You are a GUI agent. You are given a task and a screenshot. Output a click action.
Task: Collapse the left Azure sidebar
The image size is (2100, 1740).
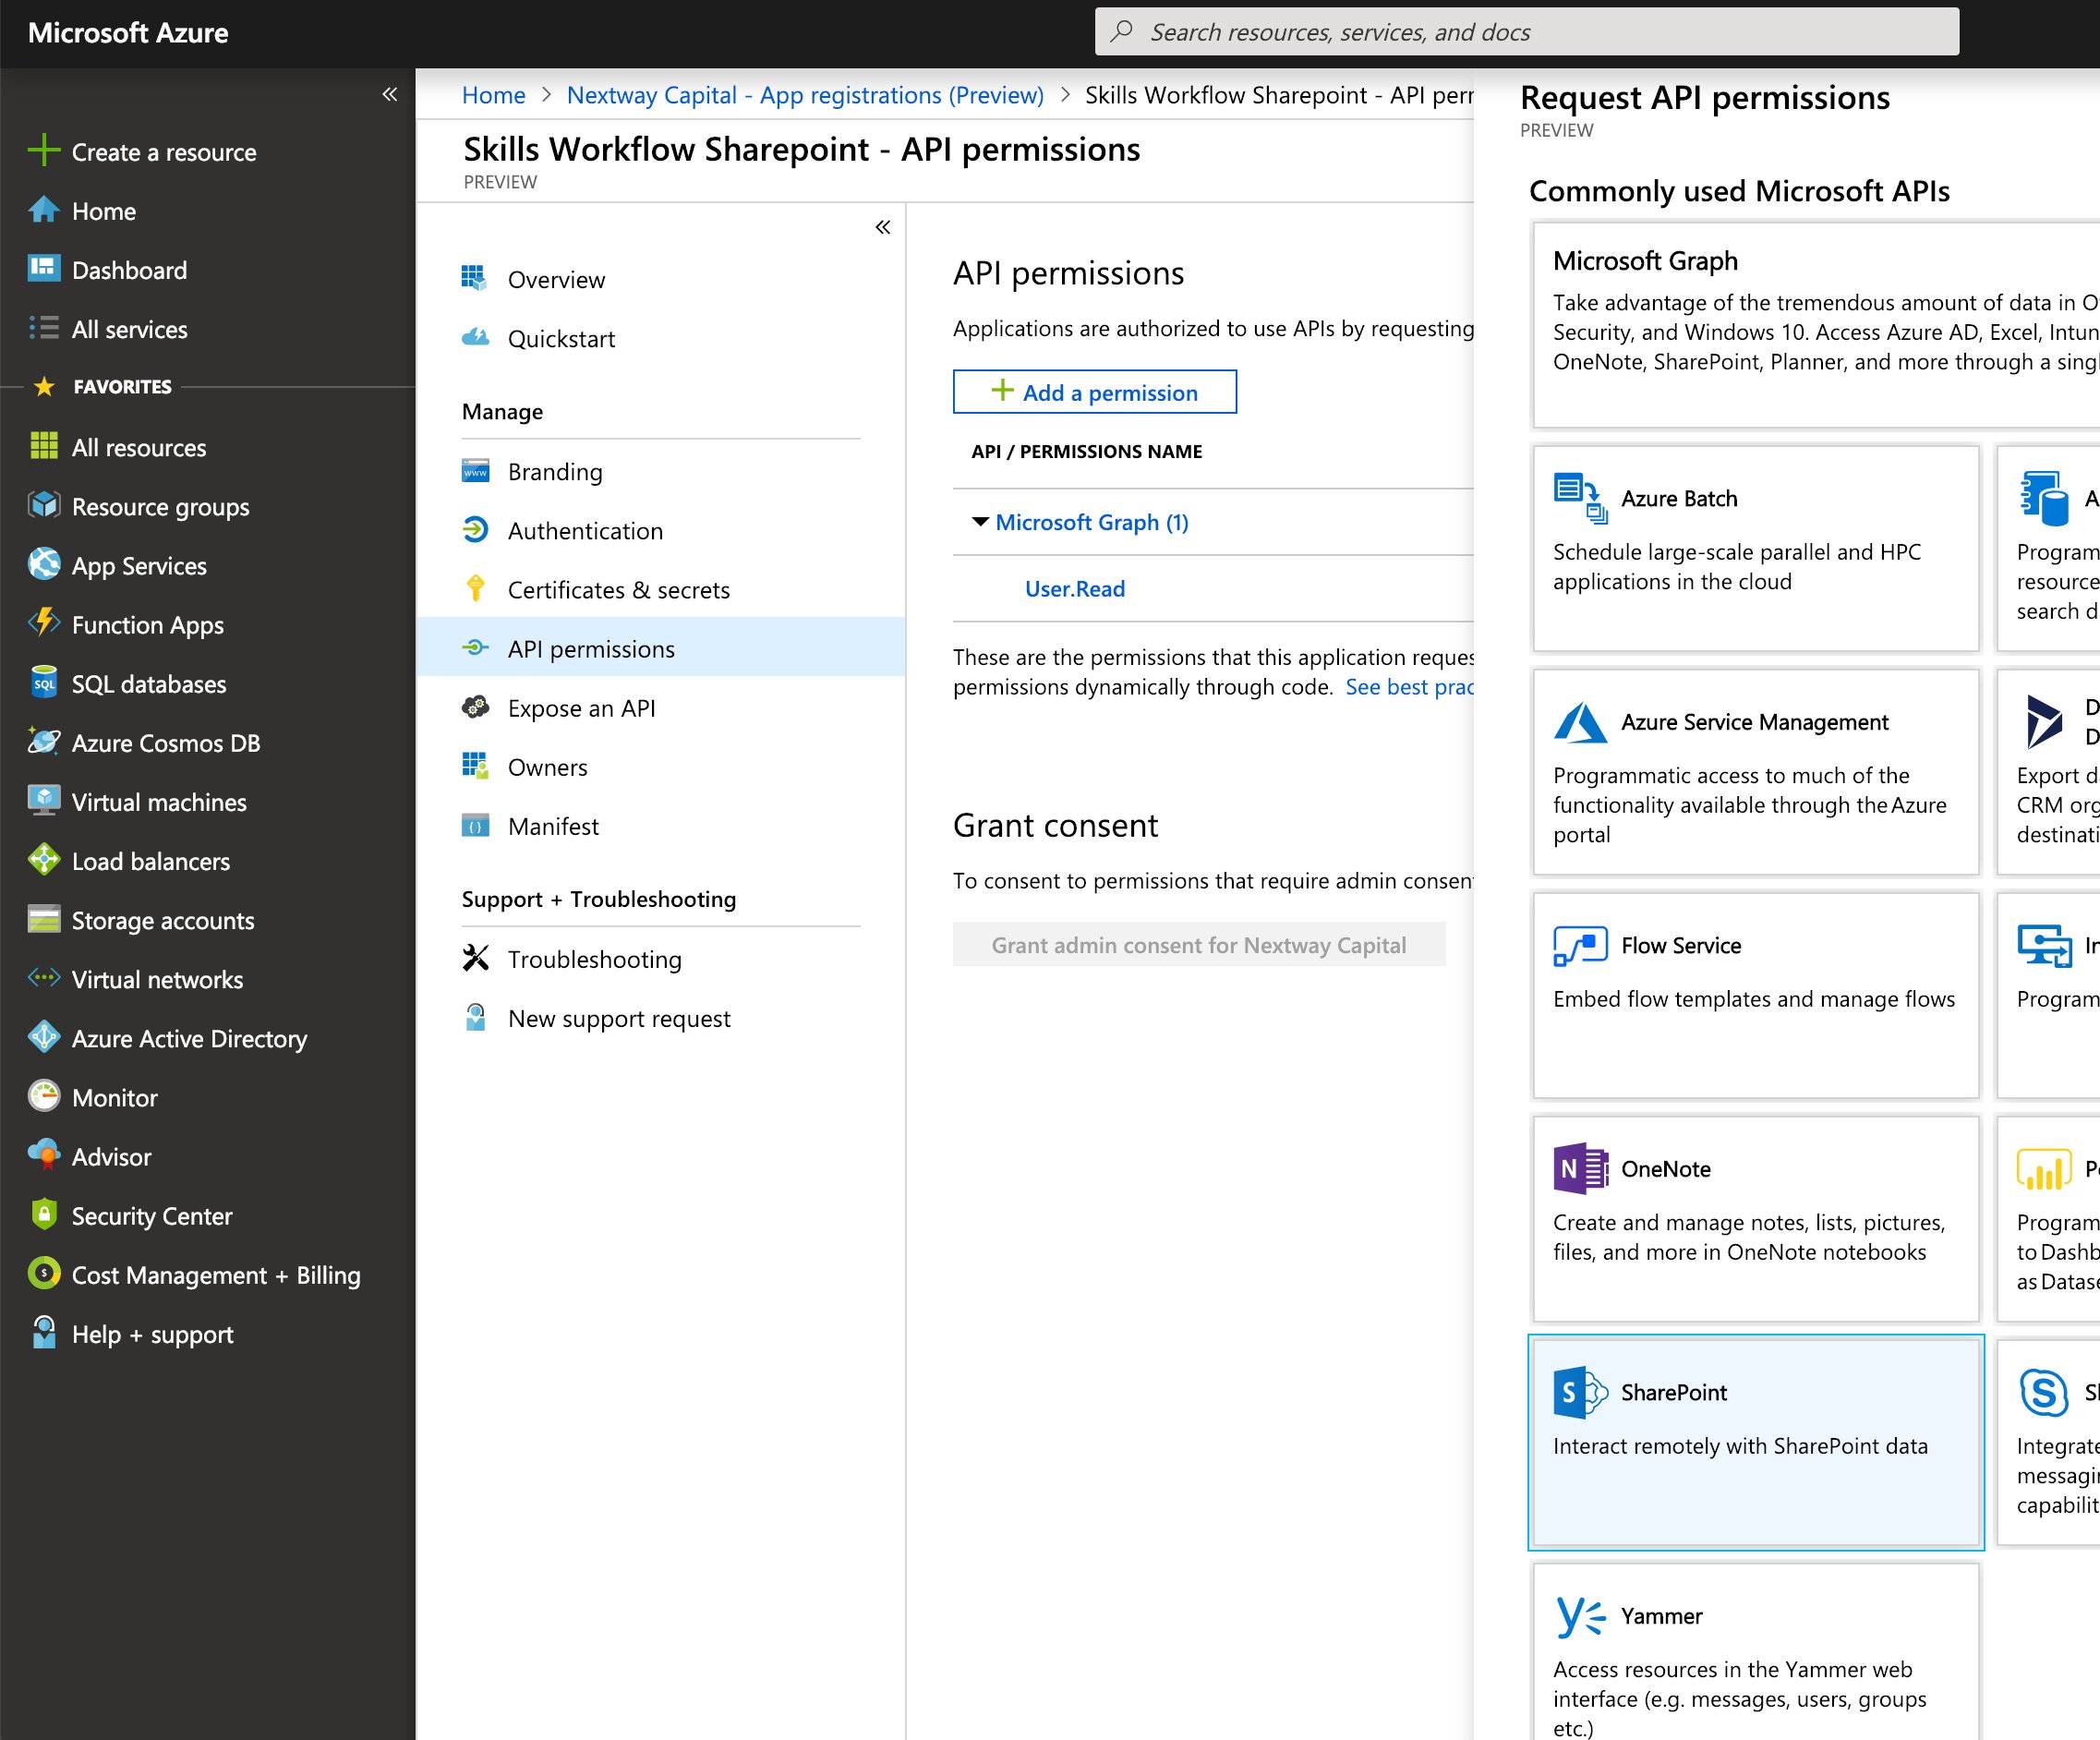click(x=390, y=95)
